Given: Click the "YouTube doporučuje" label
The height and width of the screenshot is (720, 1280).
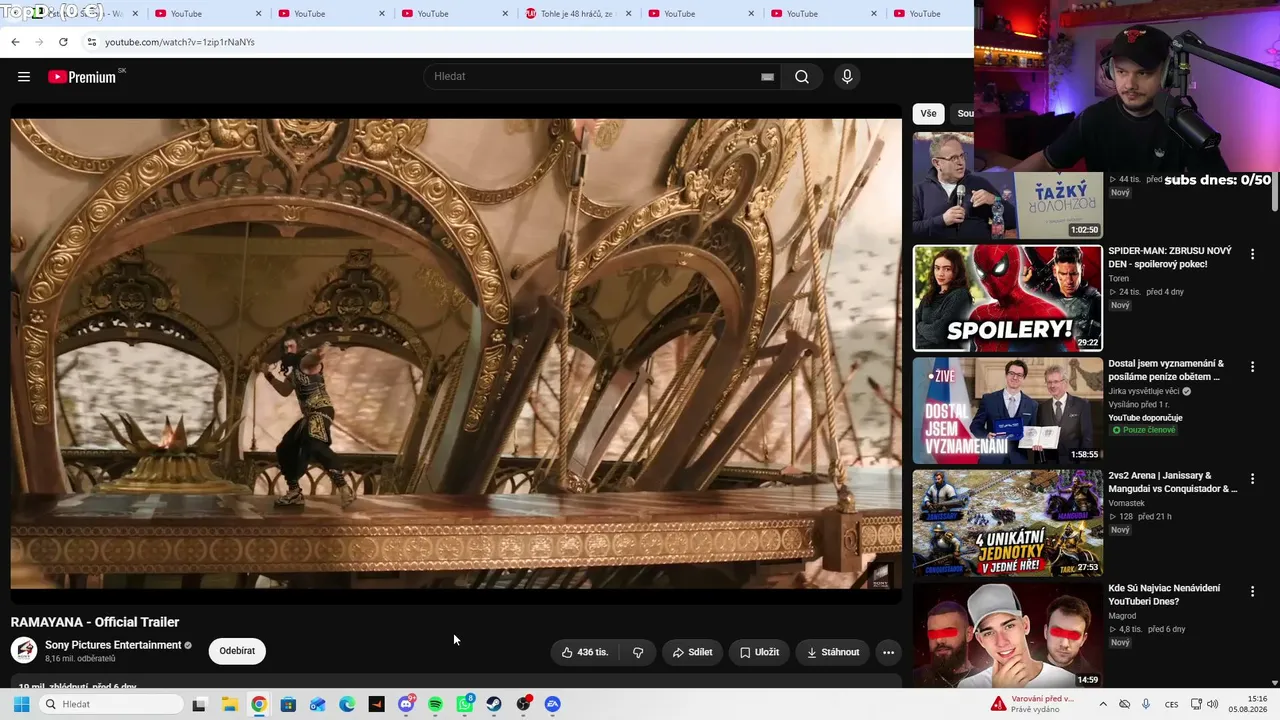Looking at the screenshot, I should (x=1145, y=417).
